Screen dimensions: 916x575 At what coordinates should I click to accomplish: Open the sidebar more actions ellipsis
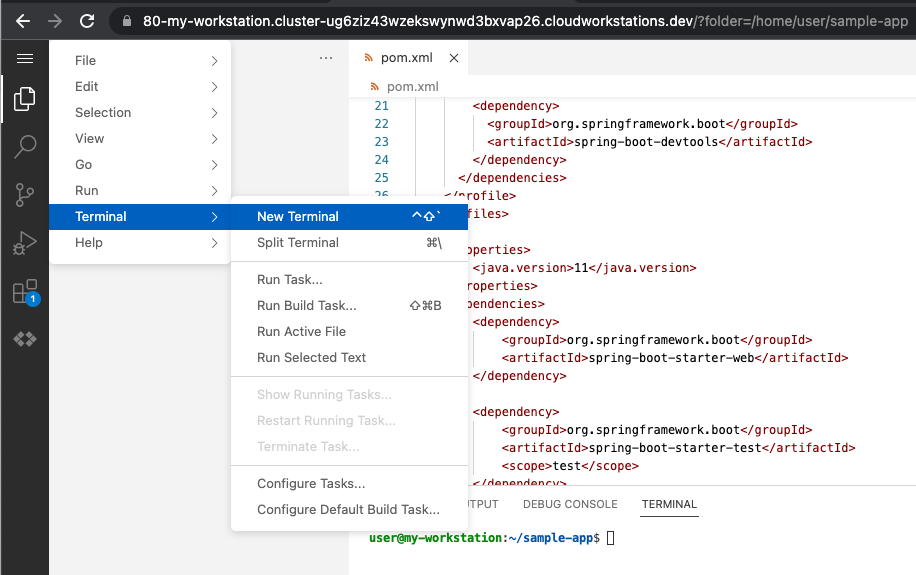tap(326, 58)
